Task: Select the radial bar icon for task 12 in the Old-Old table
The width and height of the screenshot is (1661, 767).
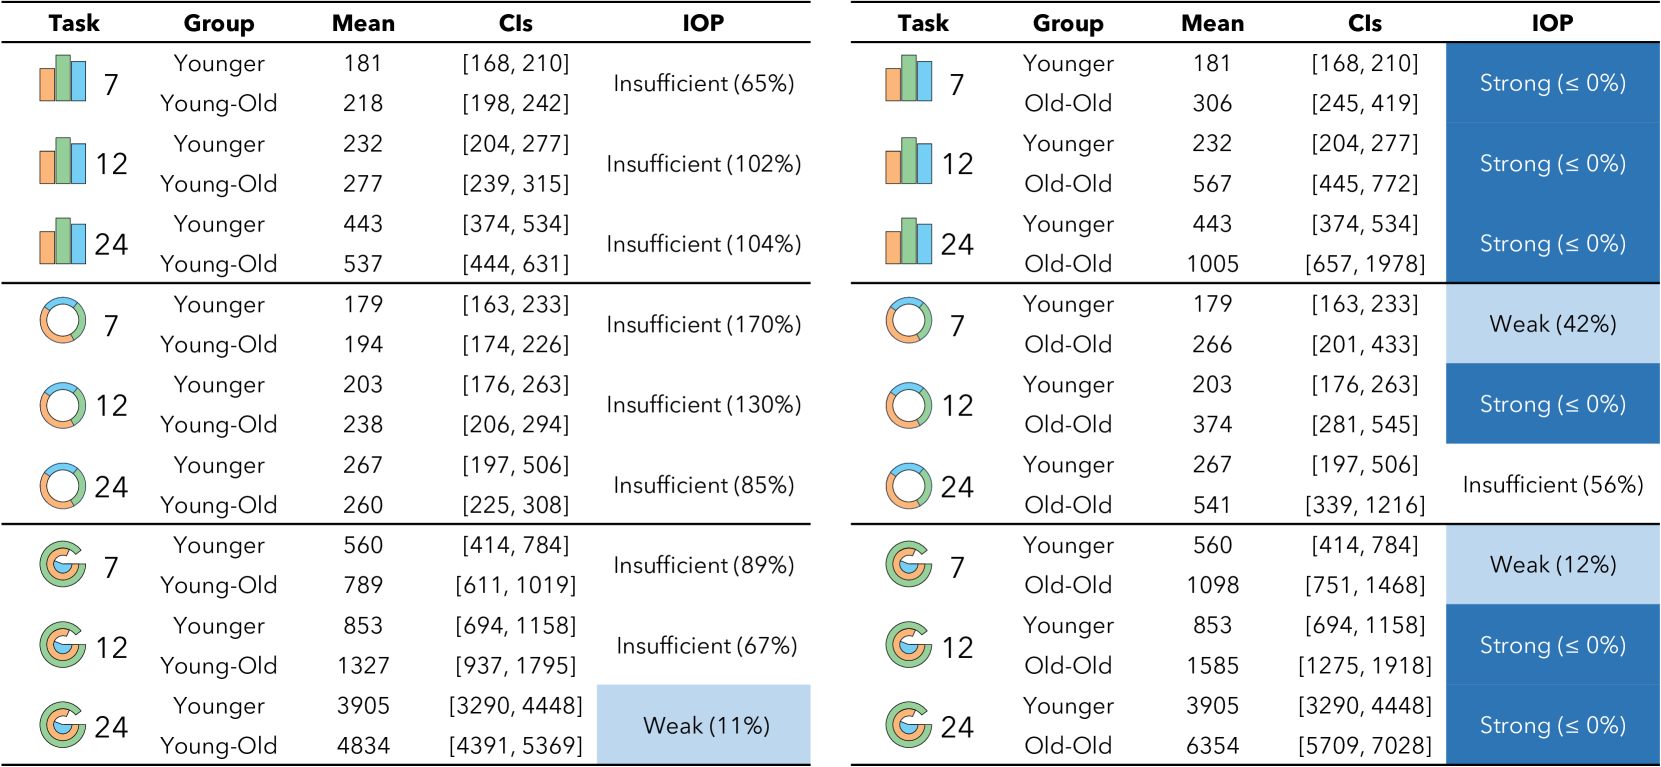Action: 908,645
